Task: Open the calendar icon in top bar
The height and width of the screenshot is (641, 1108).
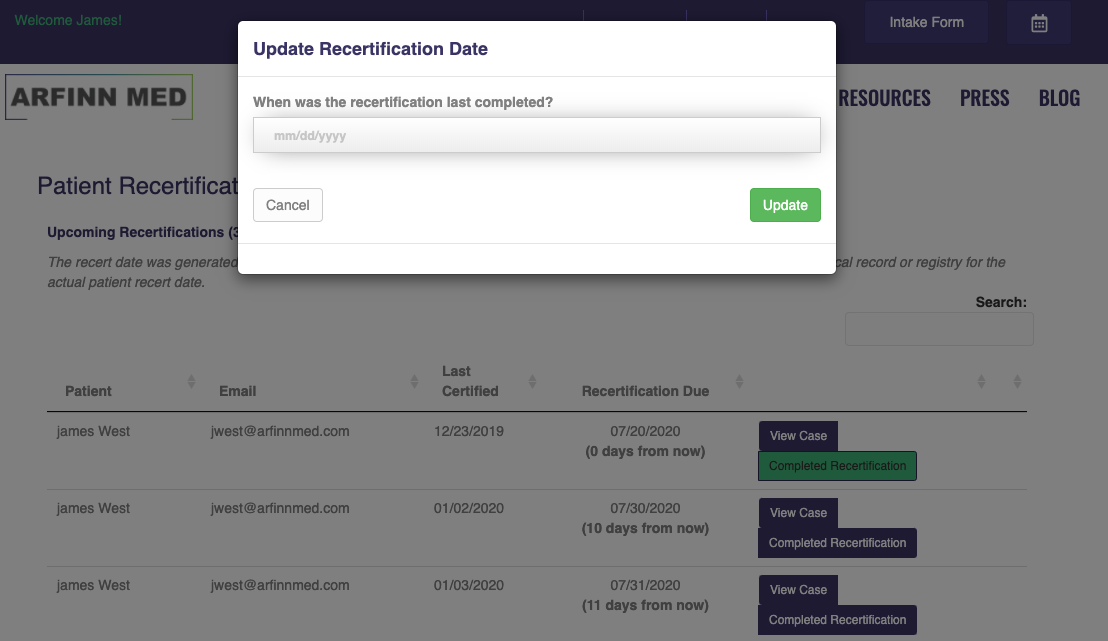Action: [1039, 23]
